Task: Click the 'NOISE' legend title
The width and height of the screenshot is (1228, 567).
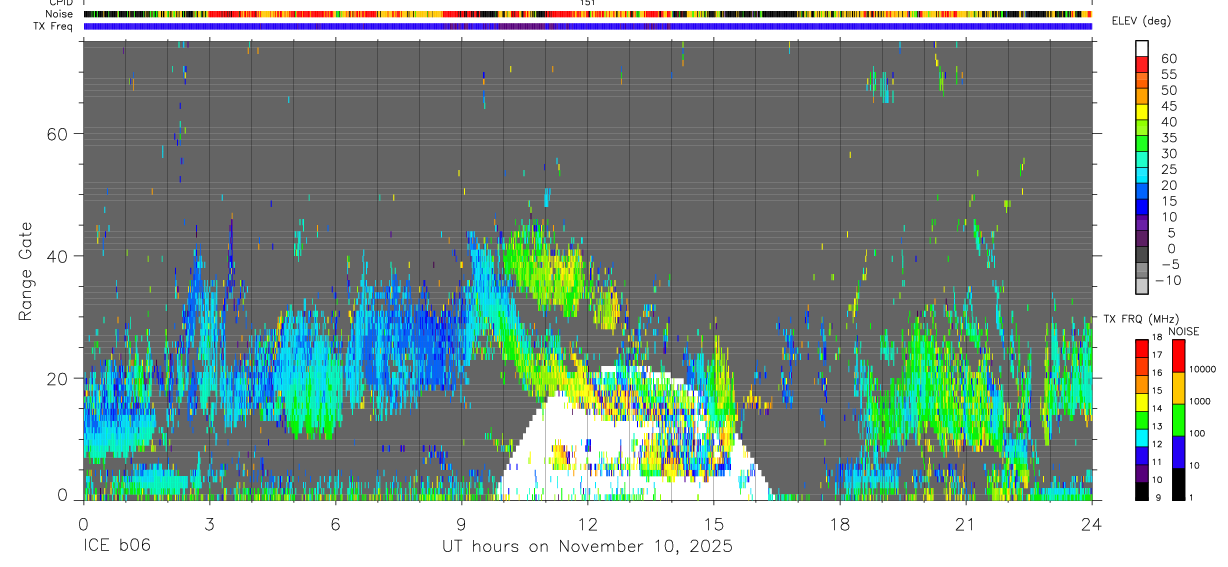Action: 1183,331
